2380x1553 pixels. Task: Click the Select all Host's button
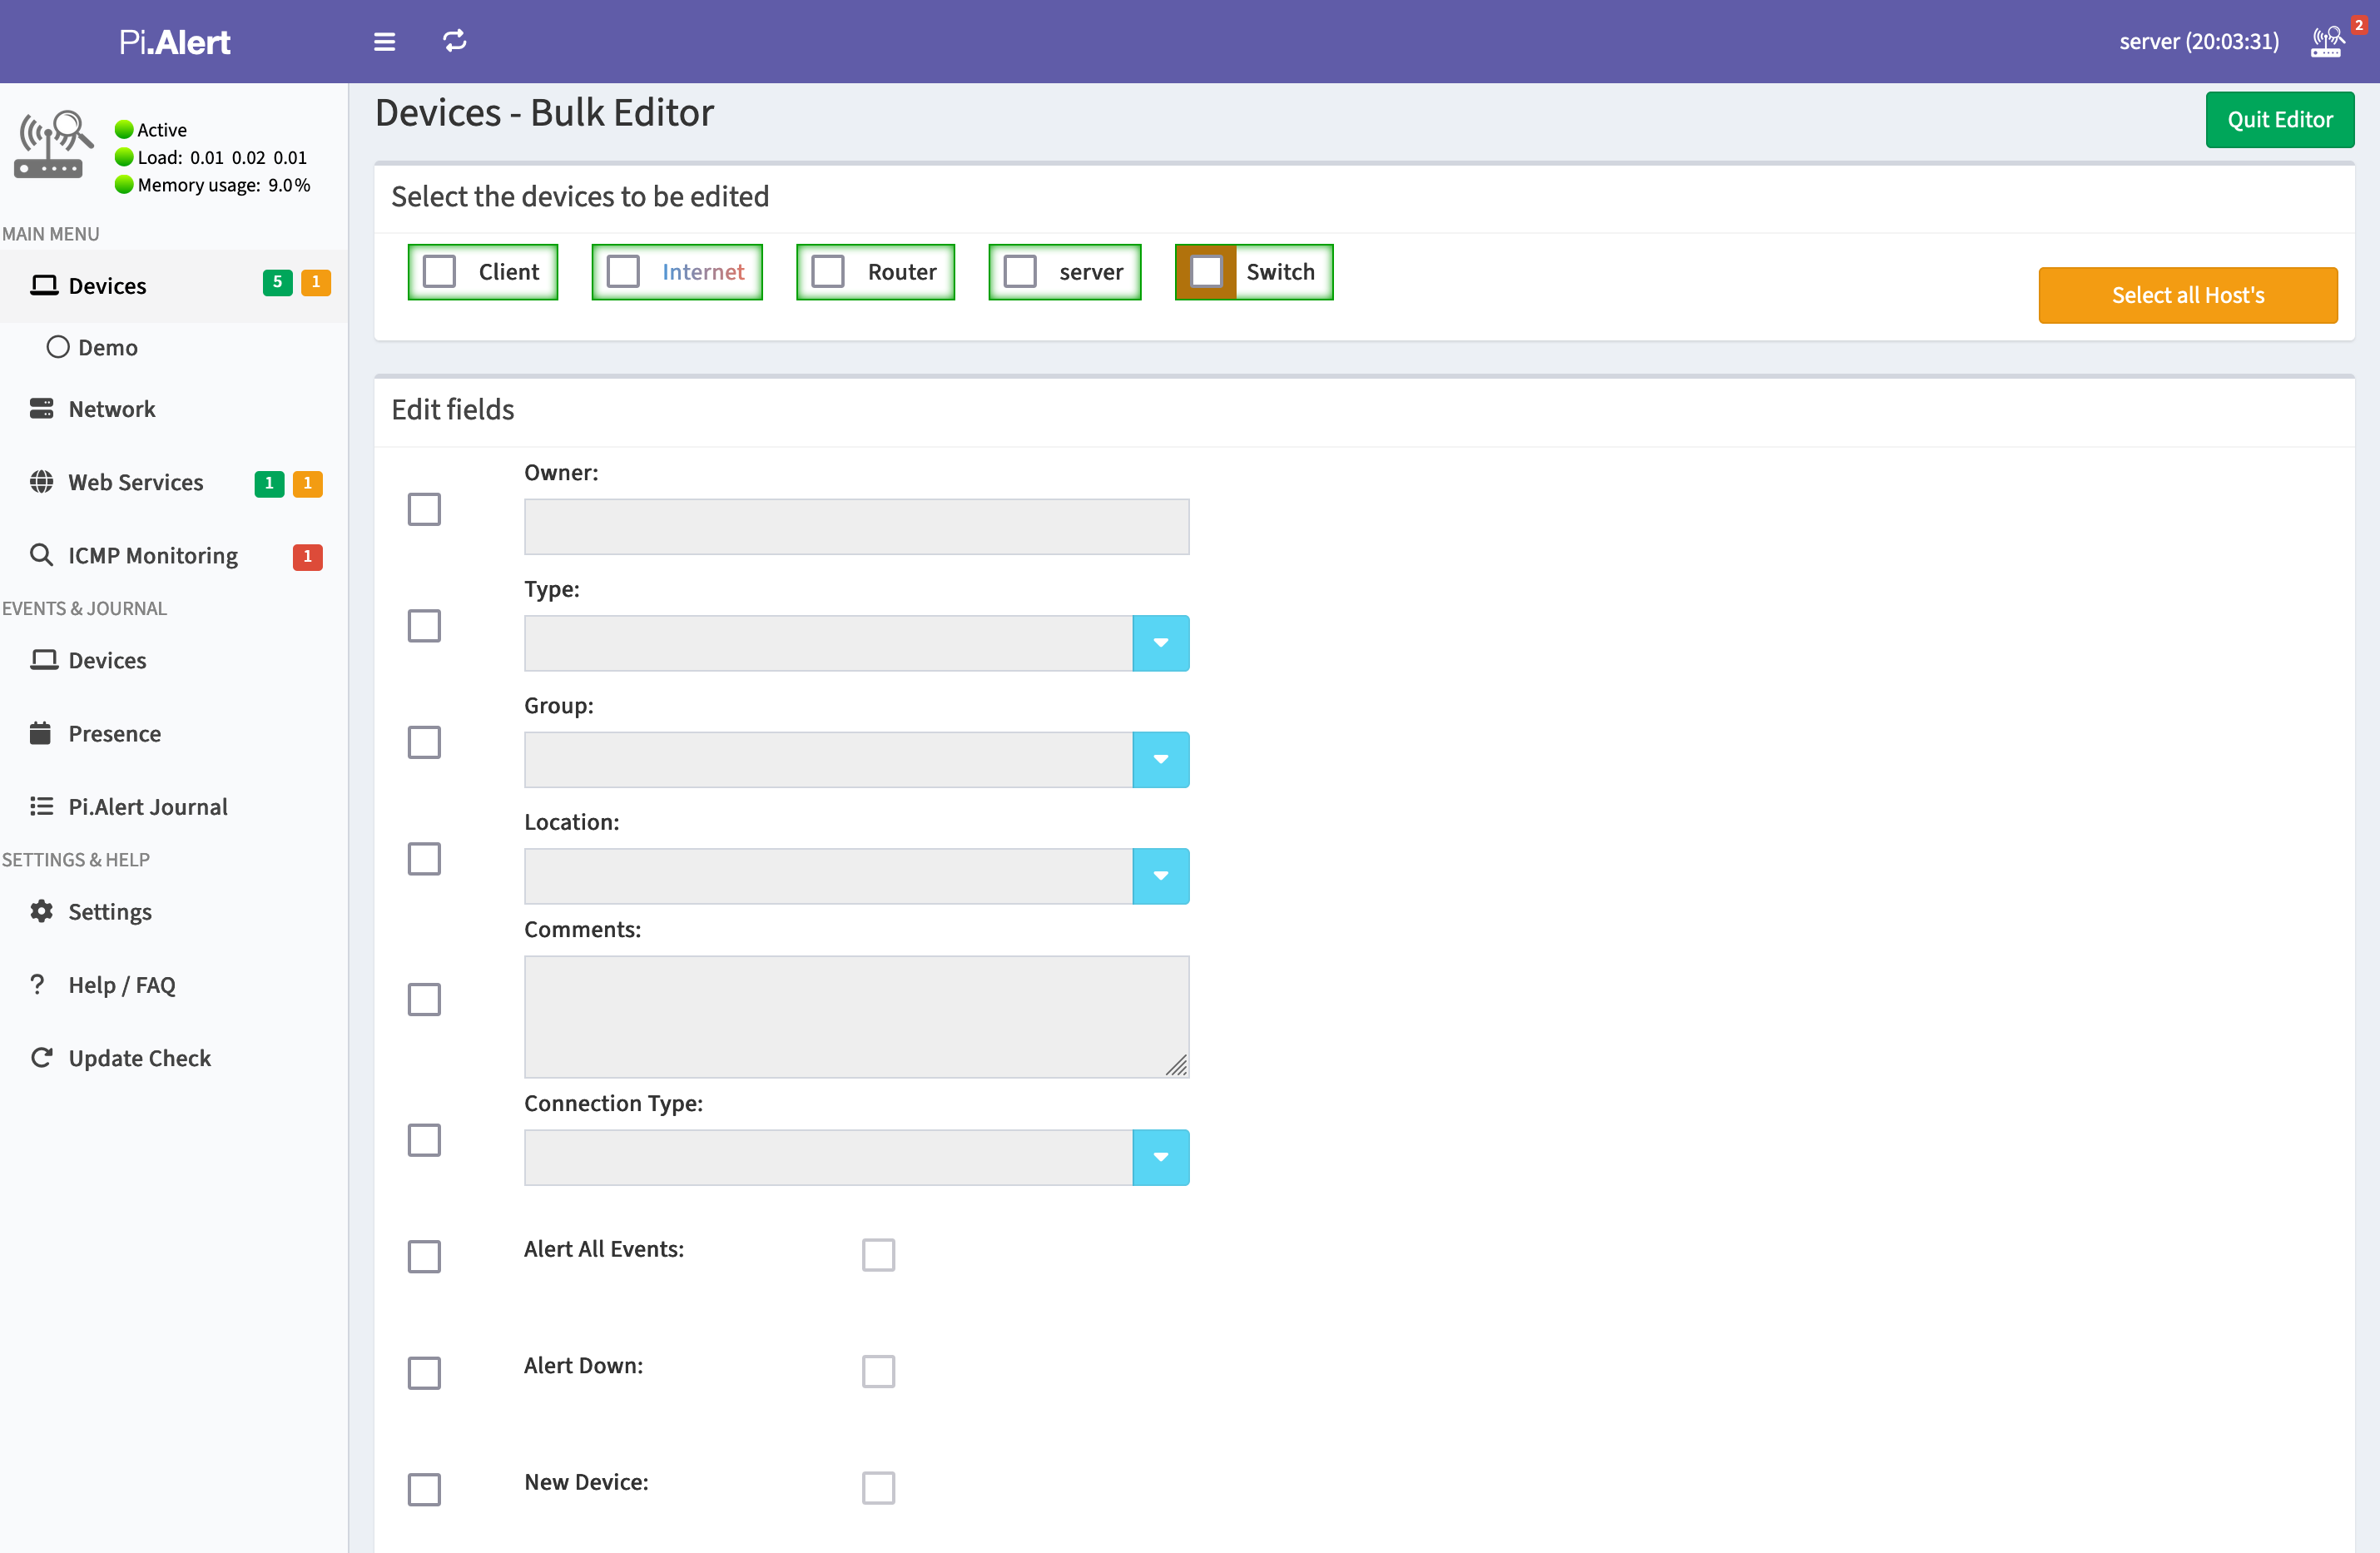2187,295
